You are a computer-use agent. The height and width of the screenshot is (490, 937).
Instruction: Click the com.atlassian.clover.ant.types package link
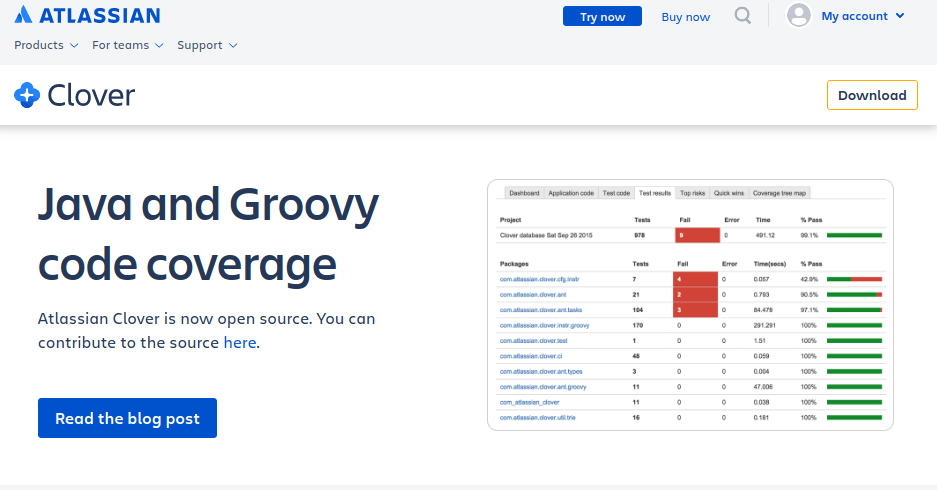point(541,371)
